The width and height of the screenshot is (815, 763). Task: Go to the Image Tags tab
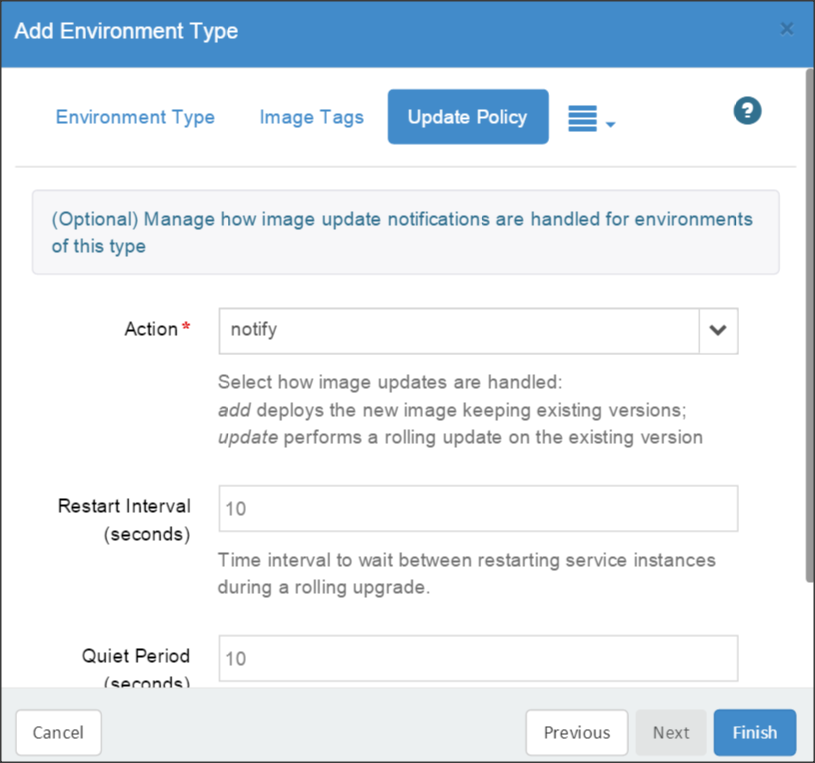tap(311, 117)
